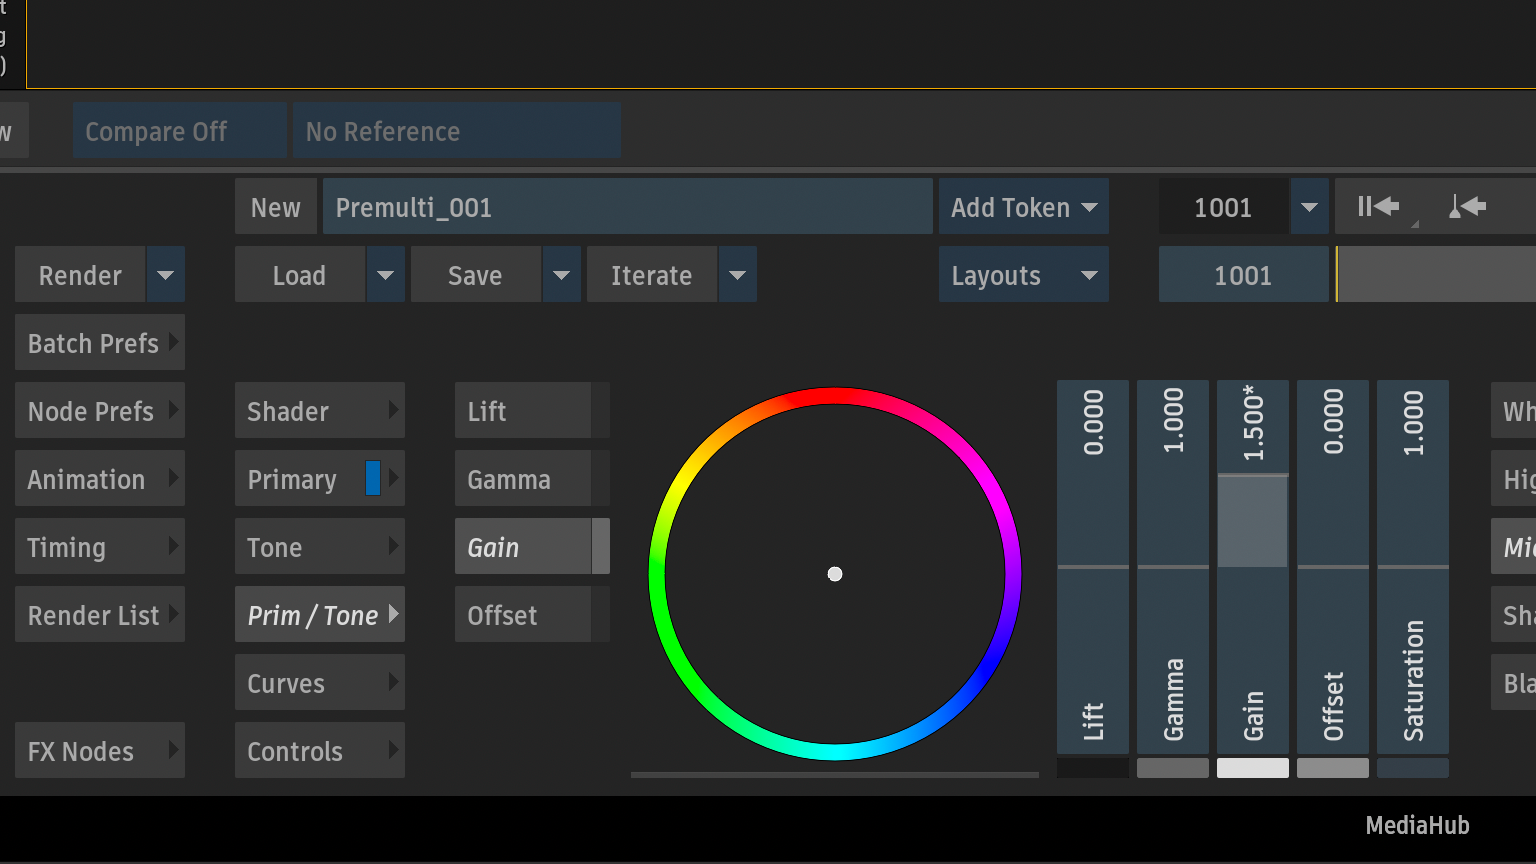Viewport: 1536px width, 864px height.
Task: Click the color wheel center point
Action: click(835, 574)
